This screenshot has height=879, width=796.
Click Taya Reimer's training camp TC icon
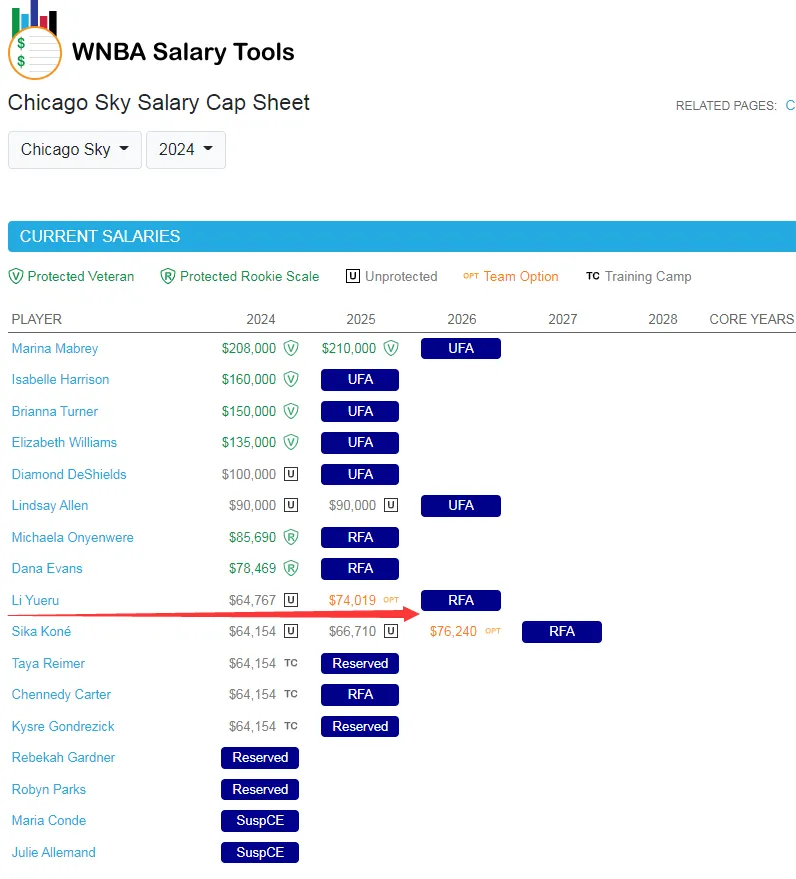tap(290, 663)
